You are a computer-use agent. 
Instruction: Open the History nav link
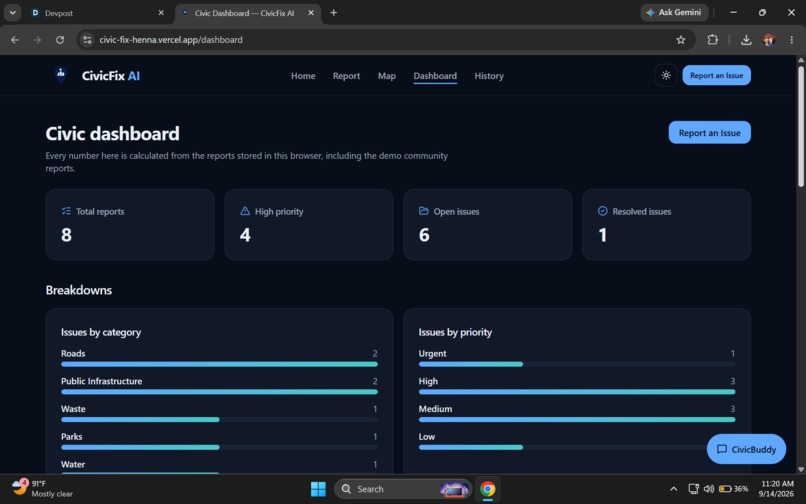click(x=489, y=76)
